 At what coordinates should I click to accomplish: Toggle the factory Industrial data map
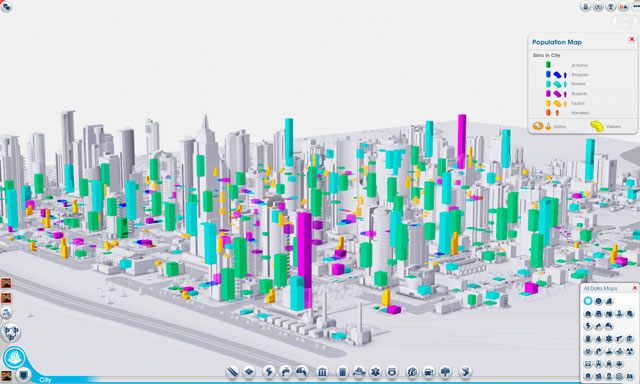coord(609,314)
